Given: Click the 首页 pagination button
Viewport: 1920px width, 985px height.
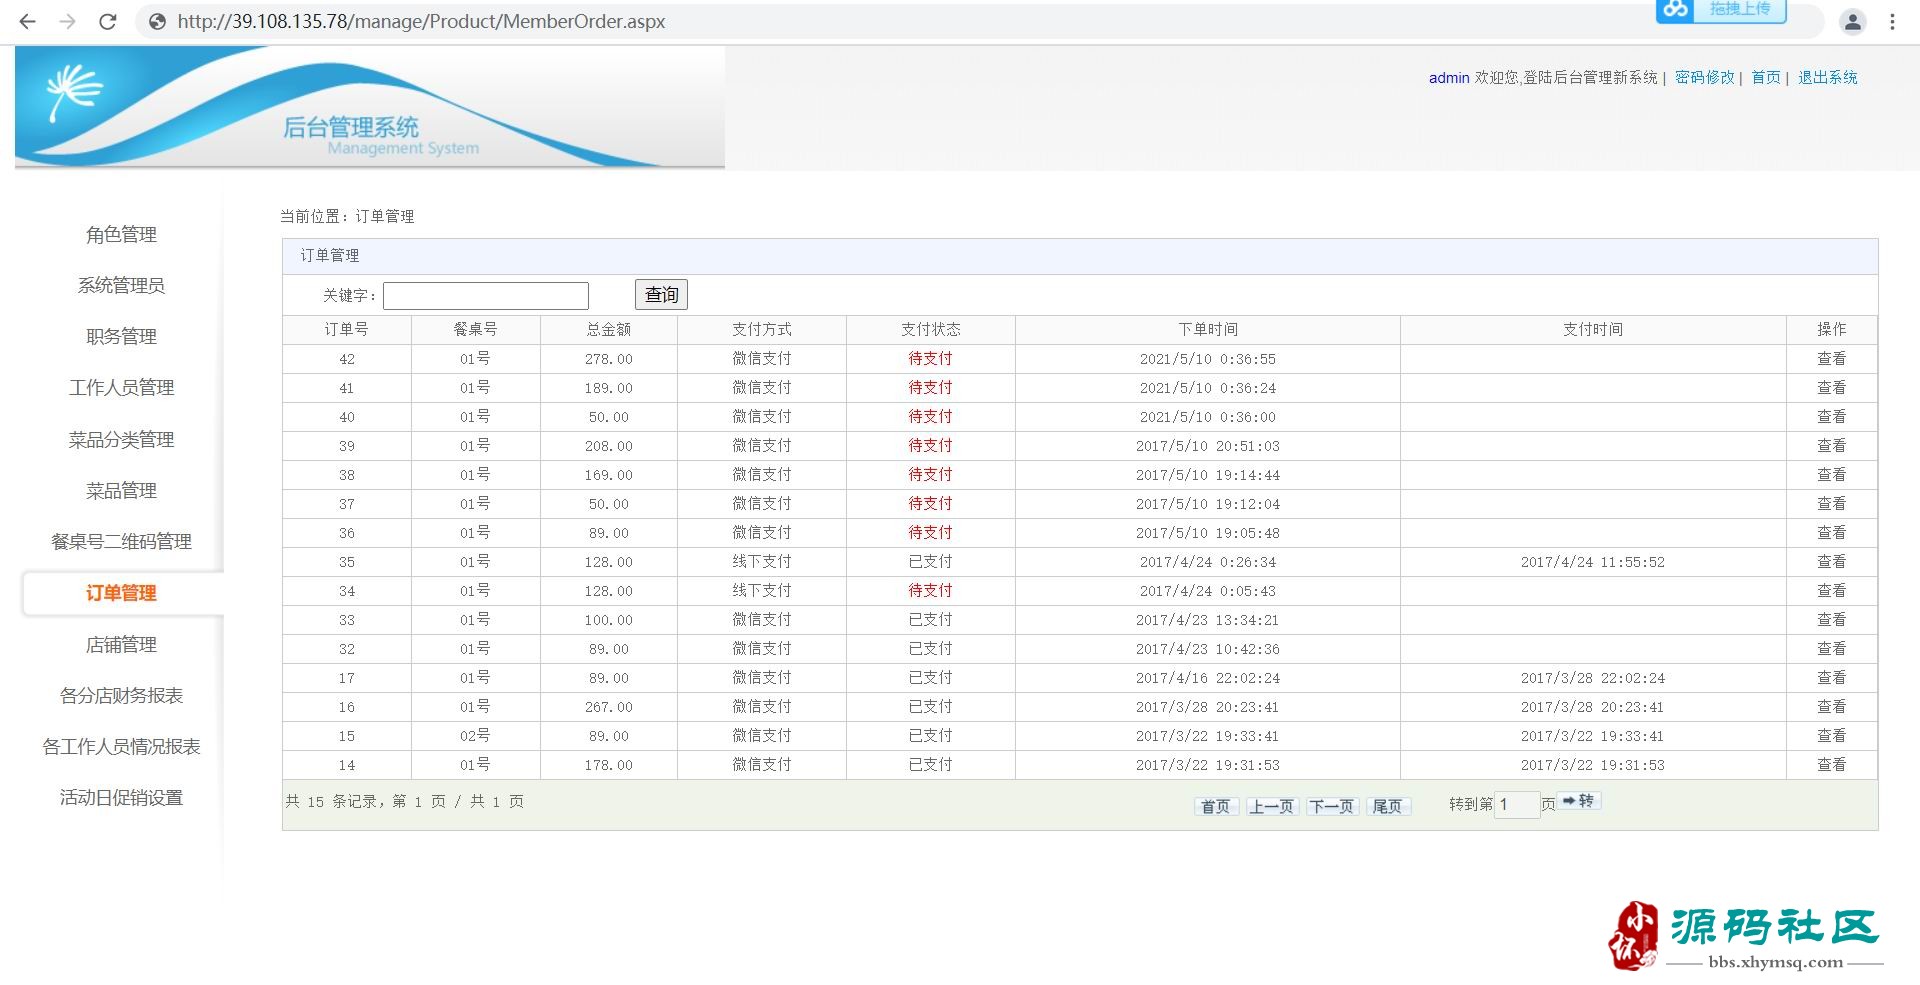Looking at the screenshot, I should [x=1216, y=806].
